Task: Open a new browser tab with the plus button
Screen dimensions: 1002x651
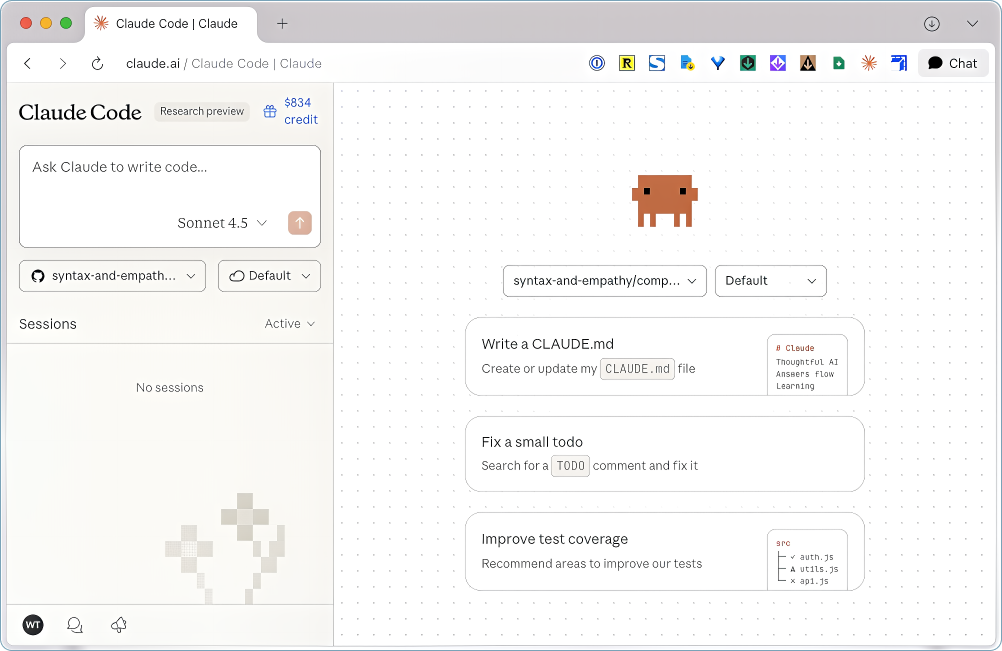Action: (282, 22)
